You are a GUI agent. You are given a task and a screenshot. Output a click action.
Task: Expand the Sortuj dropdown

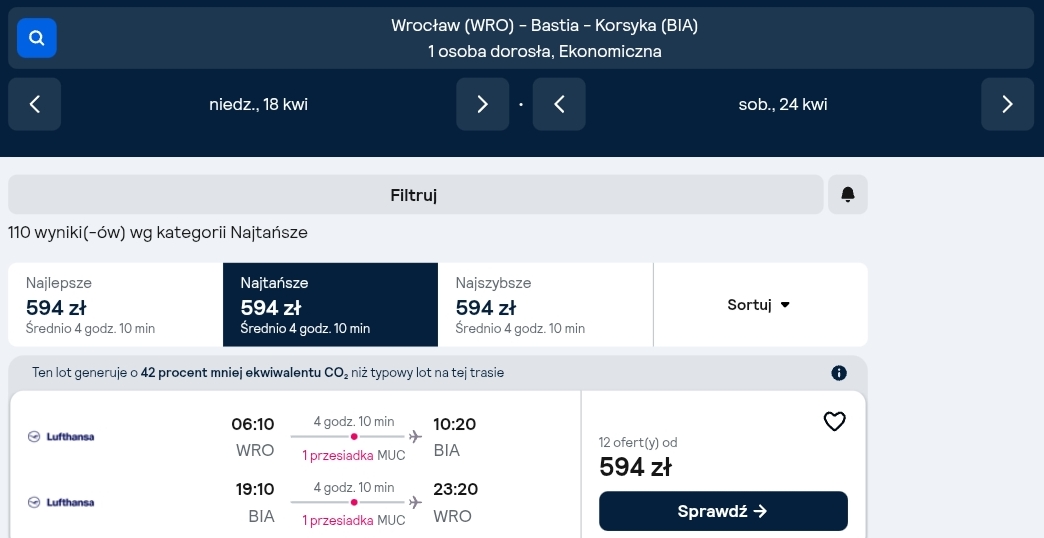pos(760,305)
